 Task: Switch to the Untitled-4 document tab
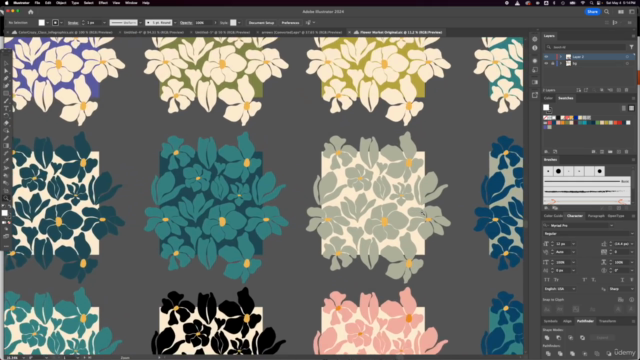pos(154,32)
